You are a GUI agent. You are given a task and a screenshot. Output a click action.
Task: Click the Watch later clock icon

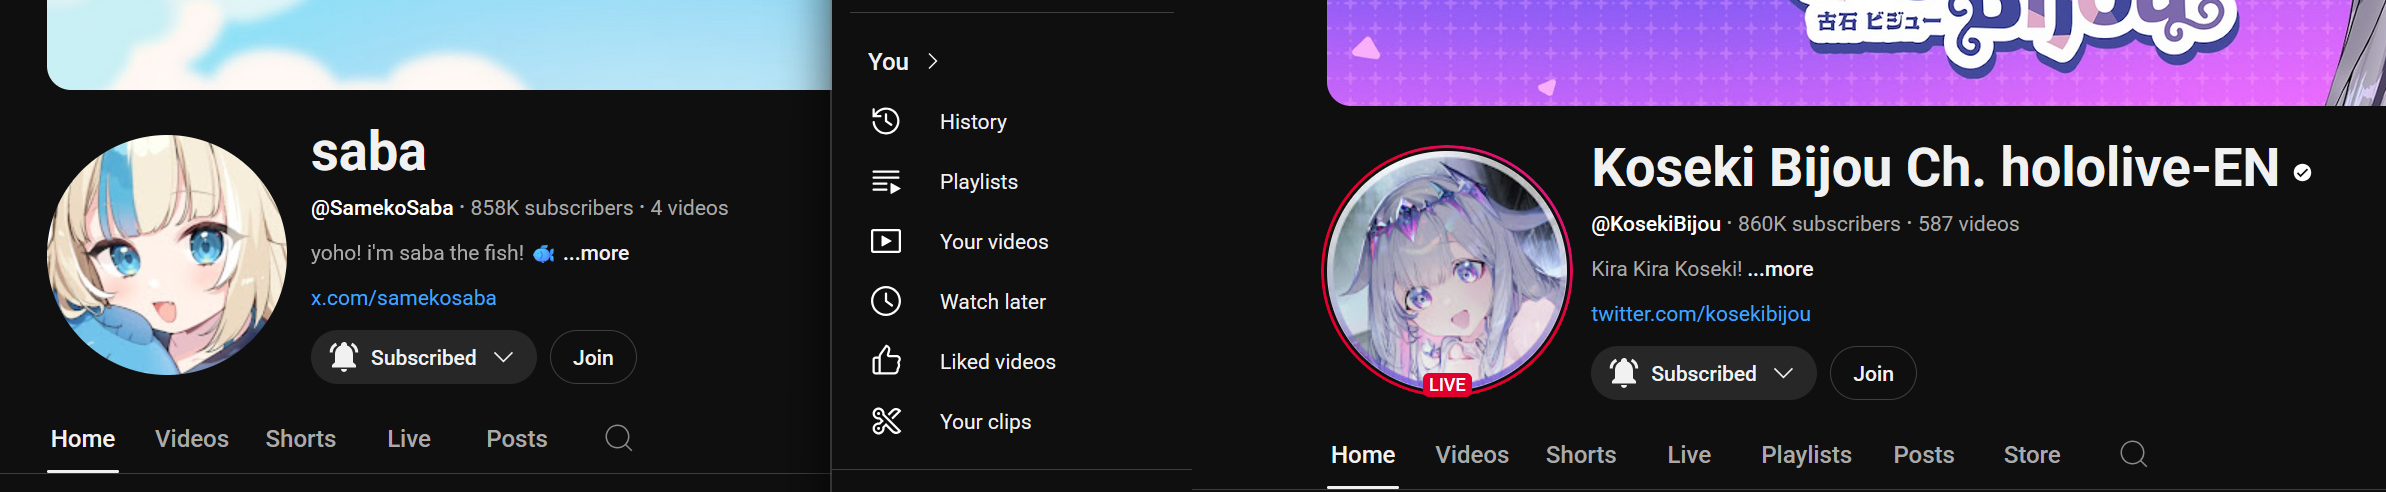click(x=886, y=301)
